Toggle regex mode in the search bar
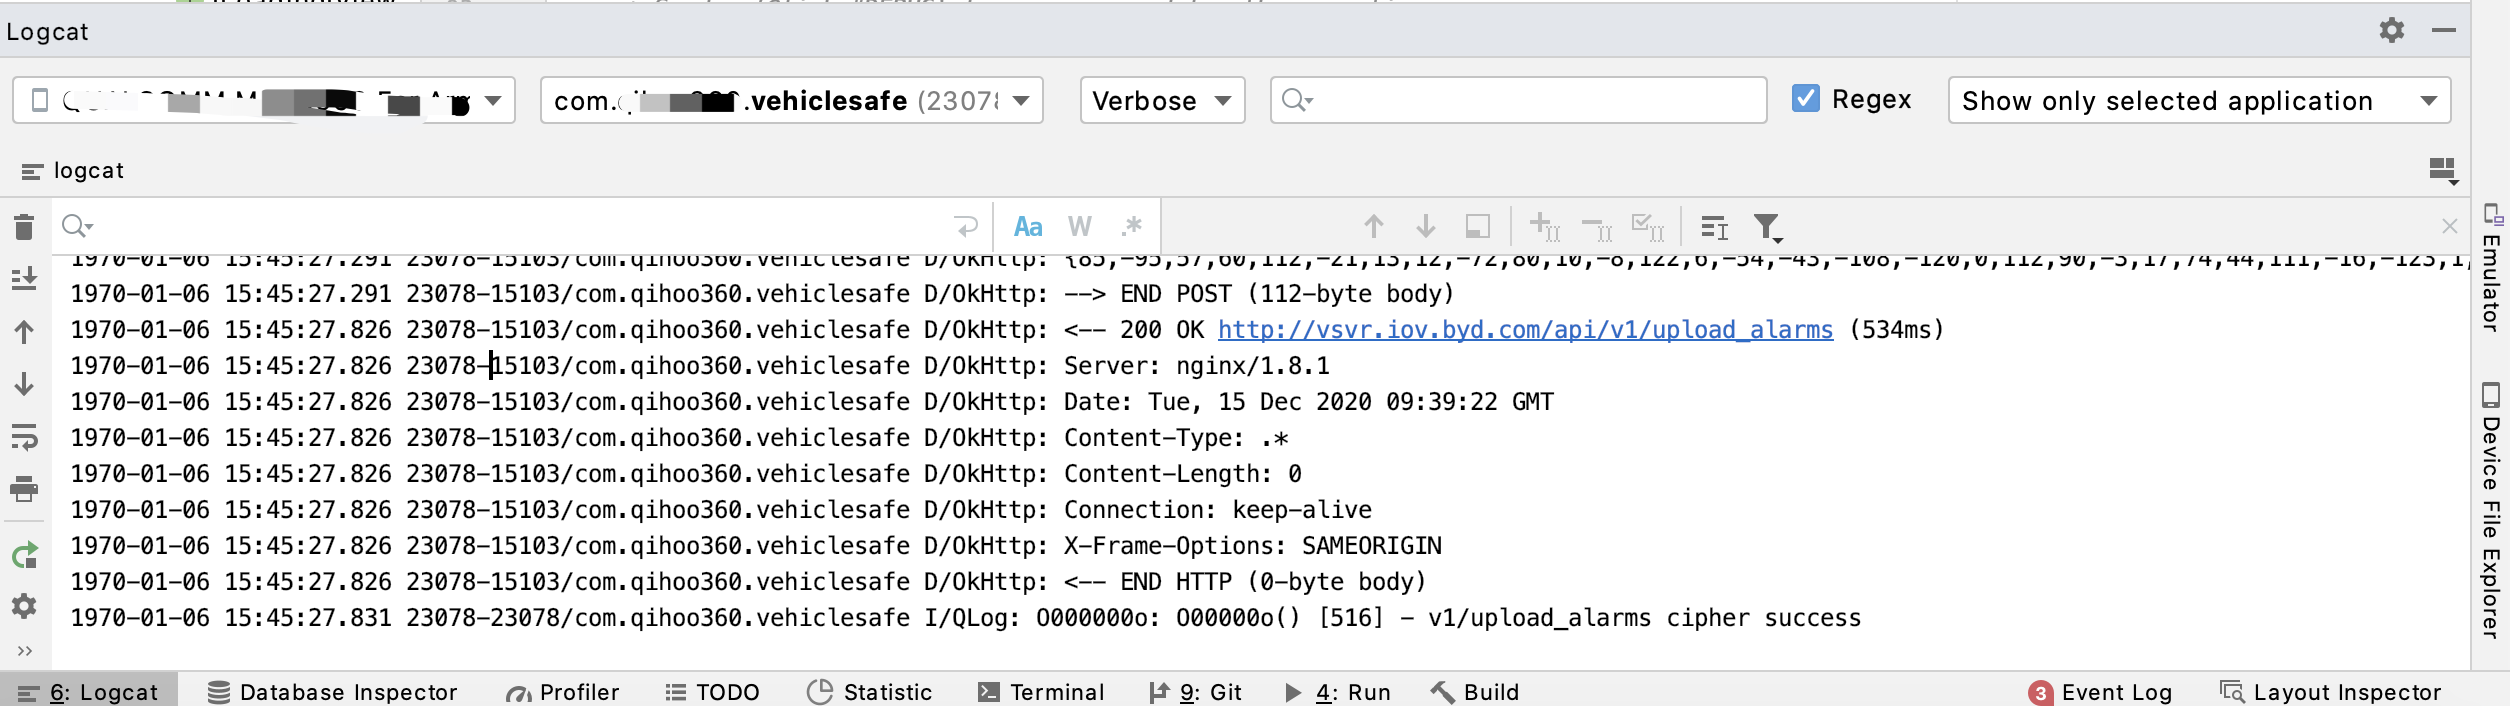The width and height of the screenshot is (2510, 706). pos(1131,227)
